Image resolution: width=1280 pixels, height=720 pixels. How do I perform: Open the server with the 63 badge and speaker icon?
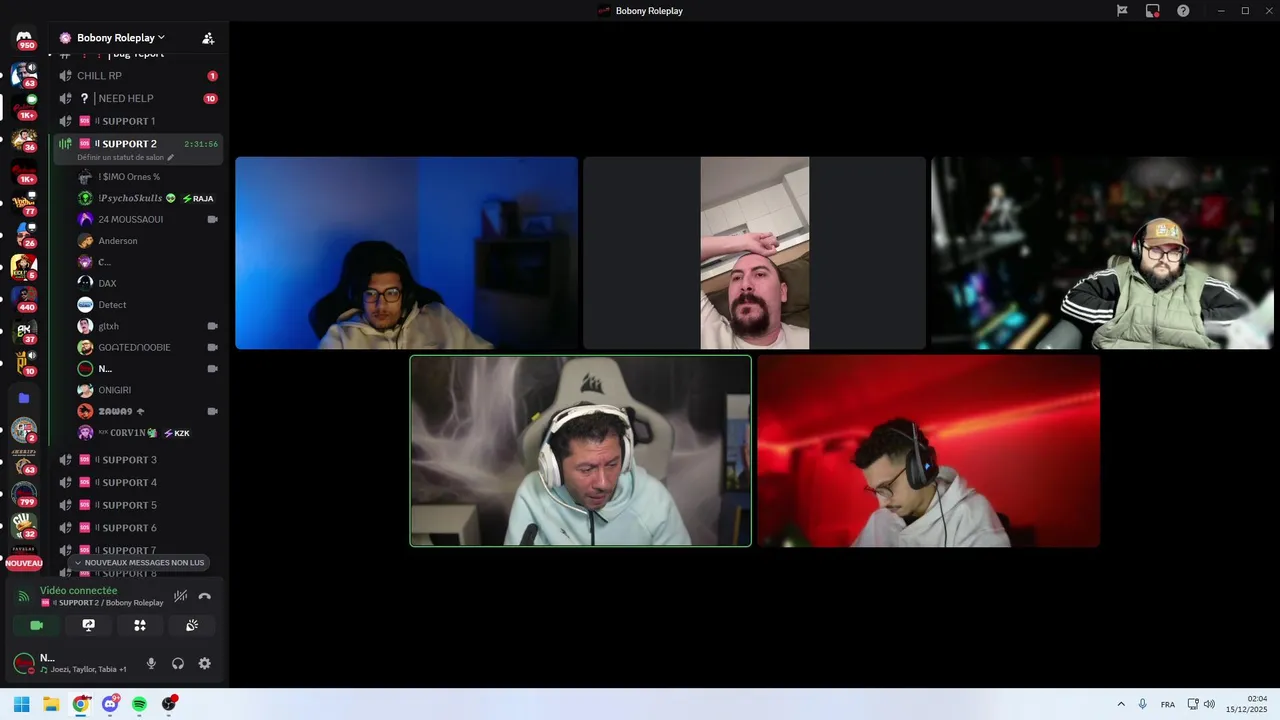pyautogui.click(x=24, y=74)
